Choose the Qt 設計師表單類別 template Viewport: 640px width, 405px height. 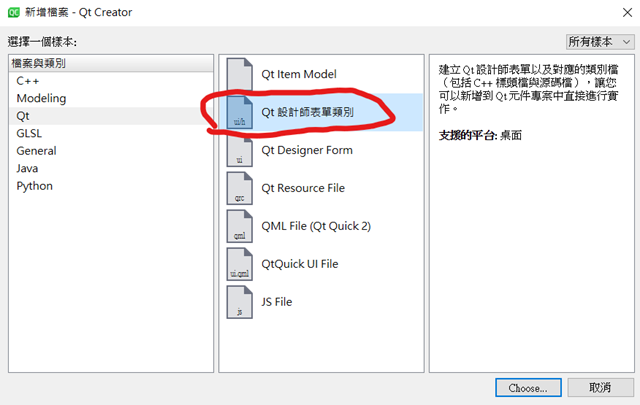(321, 112)
